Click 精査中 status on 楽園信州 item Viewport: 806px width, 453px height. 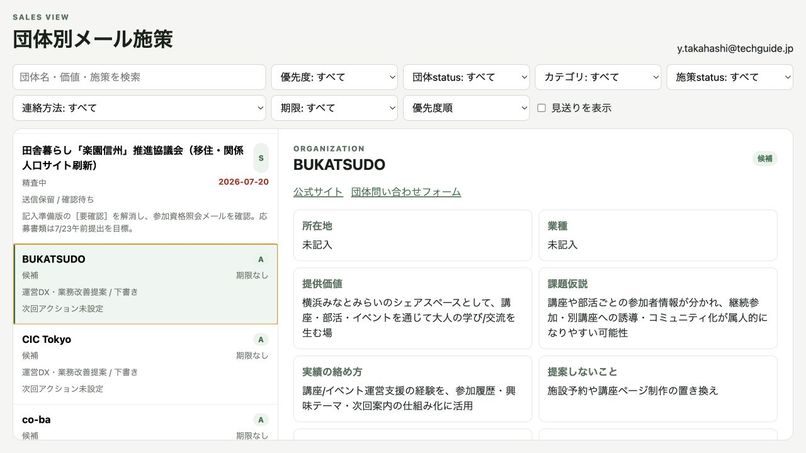[x=34, y=183]
